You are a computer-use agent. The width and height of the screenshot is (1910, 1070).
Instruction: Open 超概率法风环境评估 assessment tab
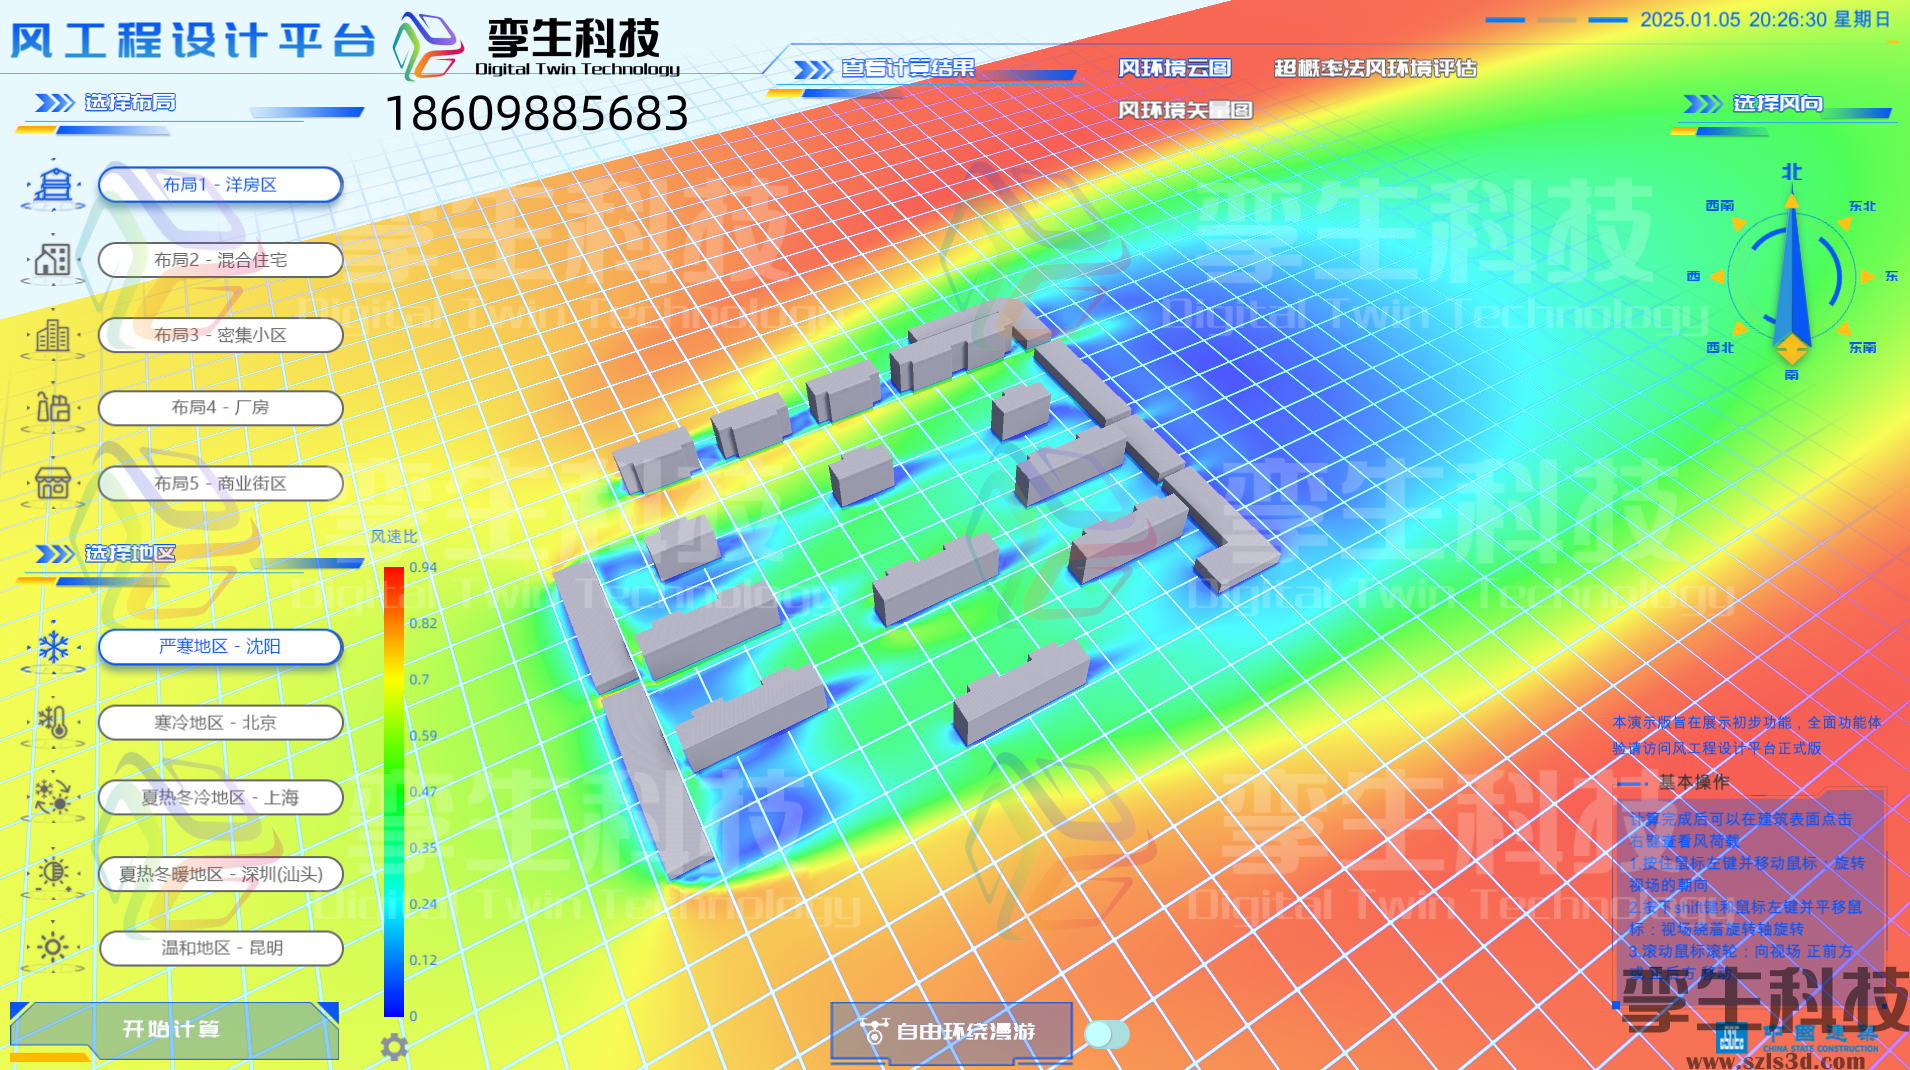pyautogui.click(x=1375, y=68)
